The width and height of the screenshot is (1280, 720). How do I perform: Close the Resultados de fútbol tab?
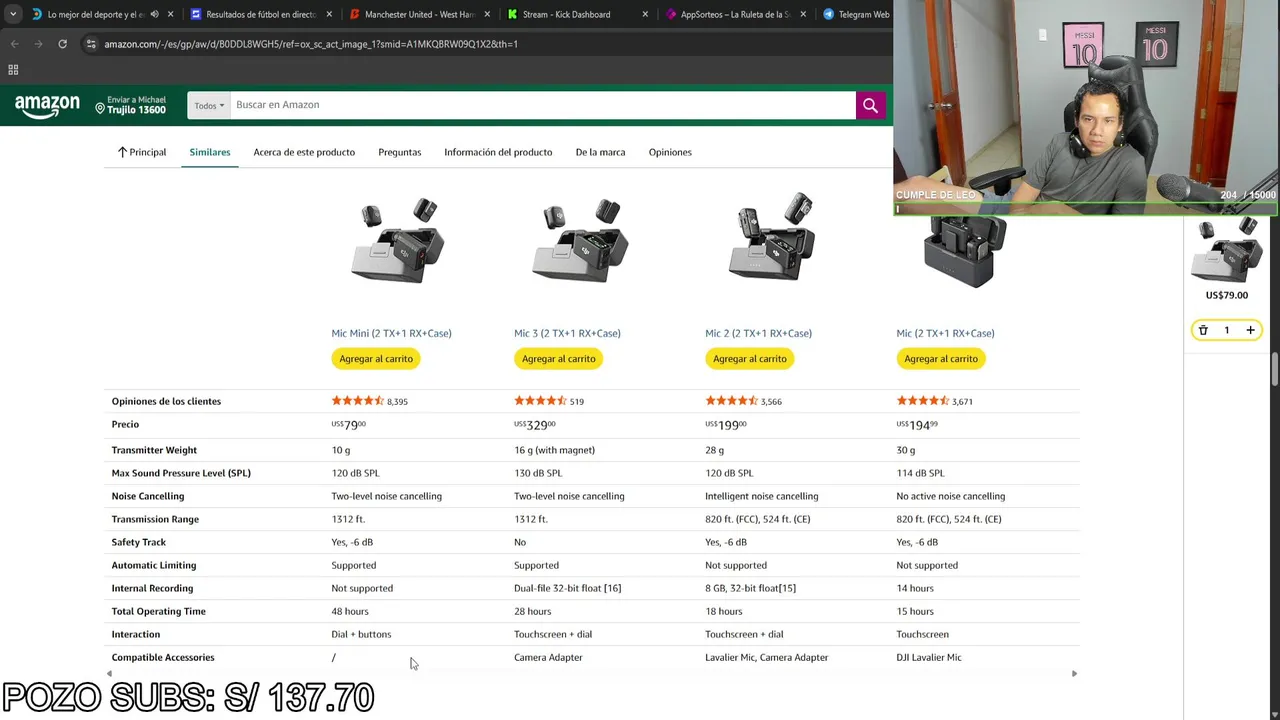point(329,14)
